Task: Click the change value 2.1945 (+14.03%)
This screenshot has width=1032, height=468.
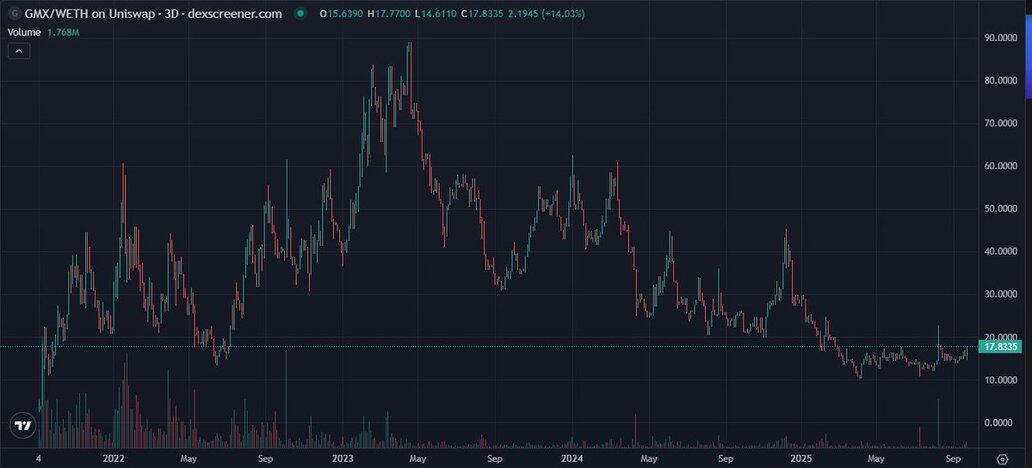Action: [548, 13]
